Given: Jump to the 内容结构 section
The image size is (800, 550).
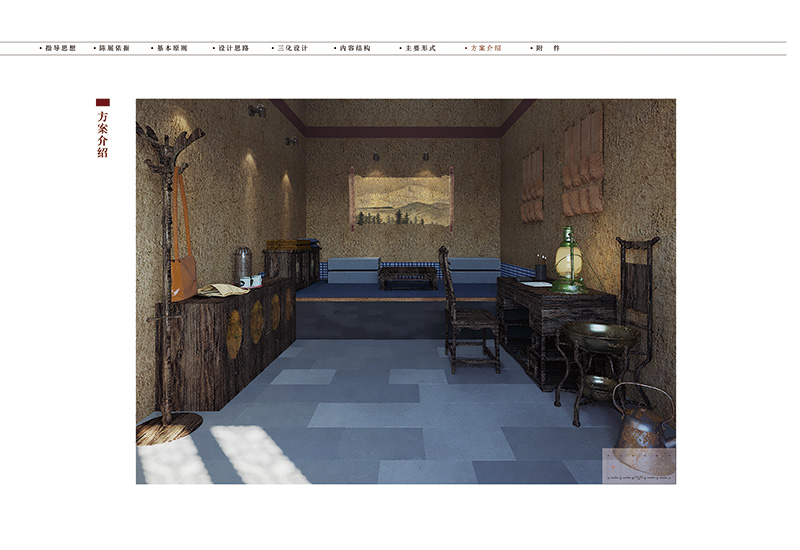Looking at the screenshot, I should pyautogui.click(x=354, y=48).
